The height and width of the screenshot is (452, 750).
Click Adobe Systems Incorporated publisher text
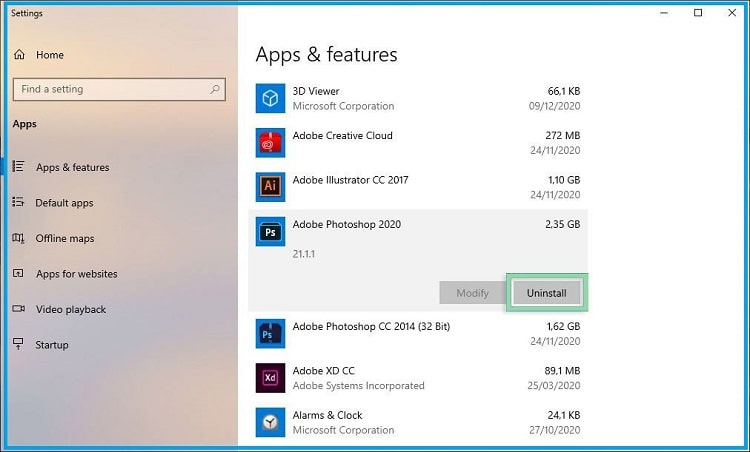click(358, 386)
